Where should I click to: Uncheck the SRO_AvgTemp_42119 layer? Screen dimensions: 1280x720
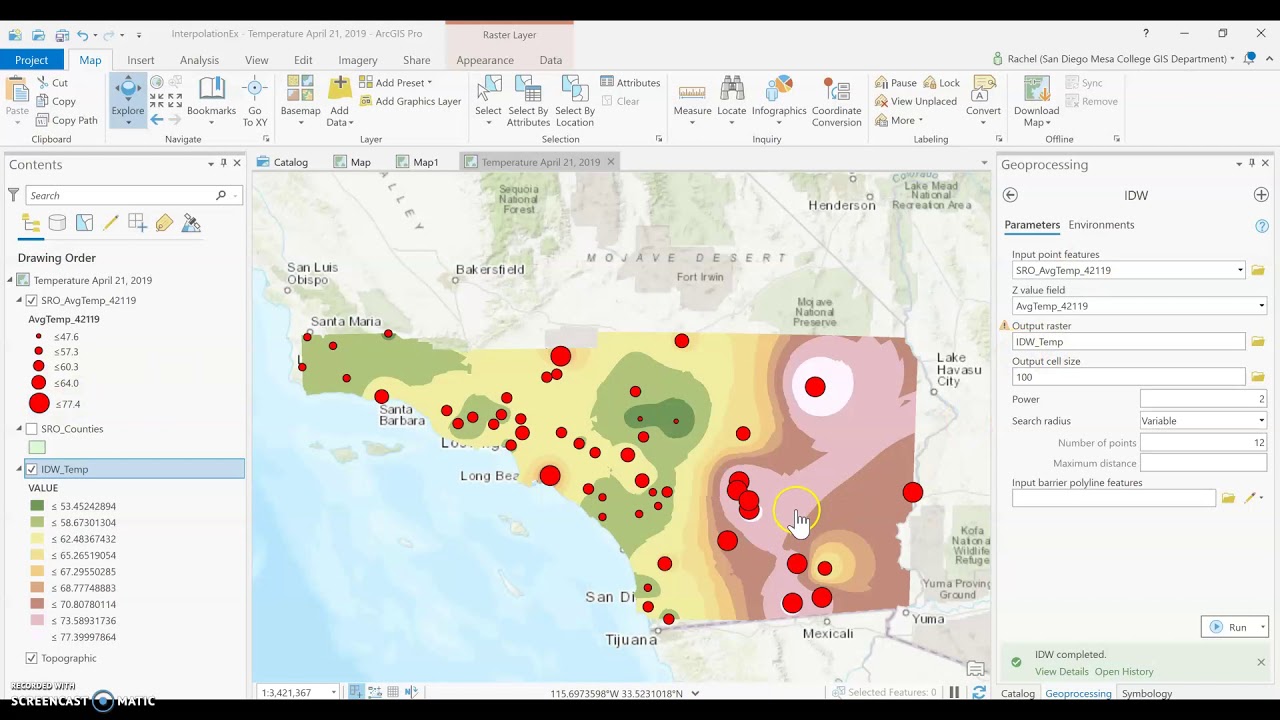(x=32, y=300)
